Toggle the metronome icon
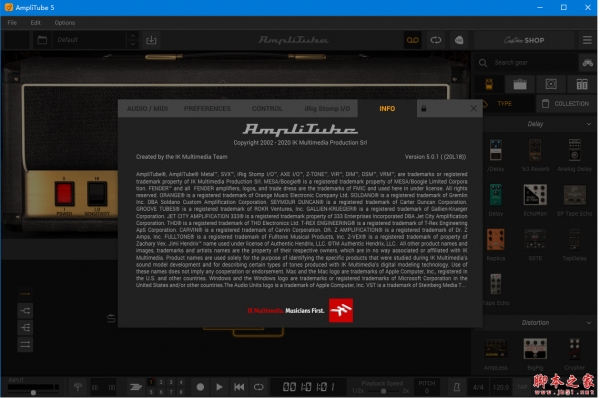 (457, 387)
